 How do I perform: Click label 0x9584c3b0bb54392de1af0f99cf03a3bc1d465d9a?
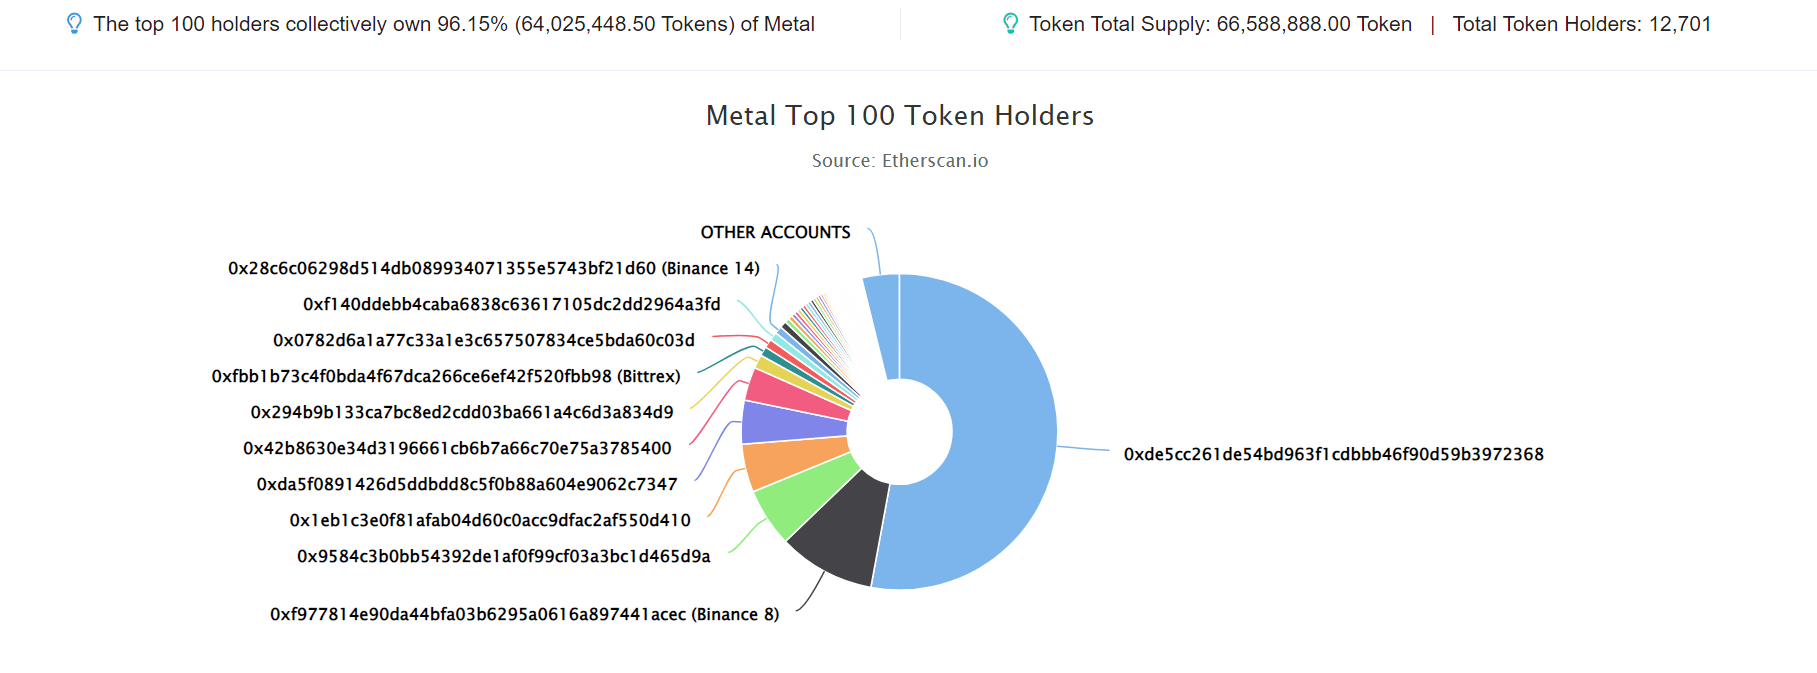point(504,556)
